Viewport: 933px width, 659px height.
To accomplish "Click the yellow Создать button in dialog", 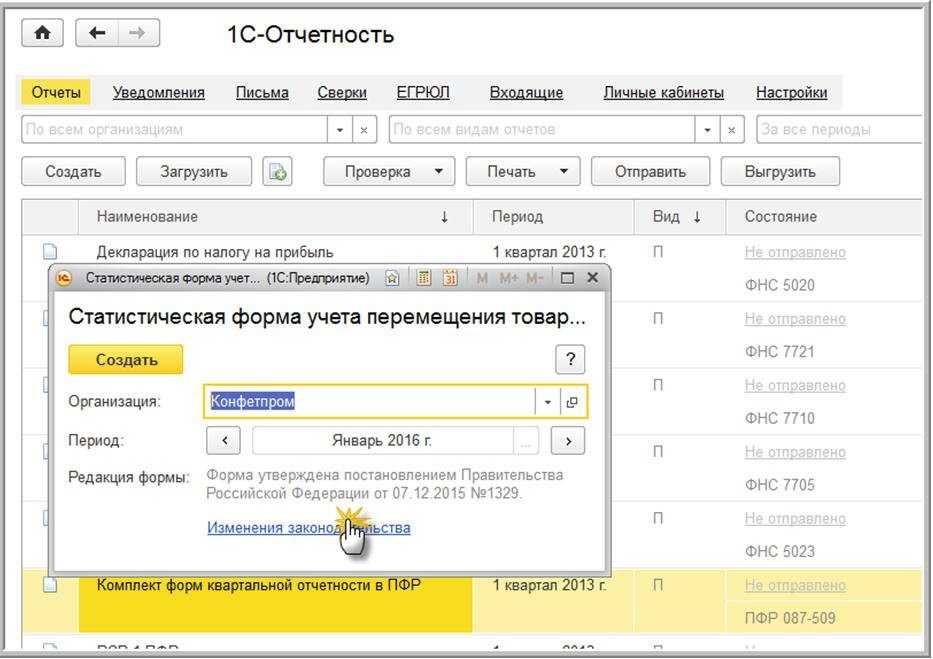I will click(x=126, y=360).
